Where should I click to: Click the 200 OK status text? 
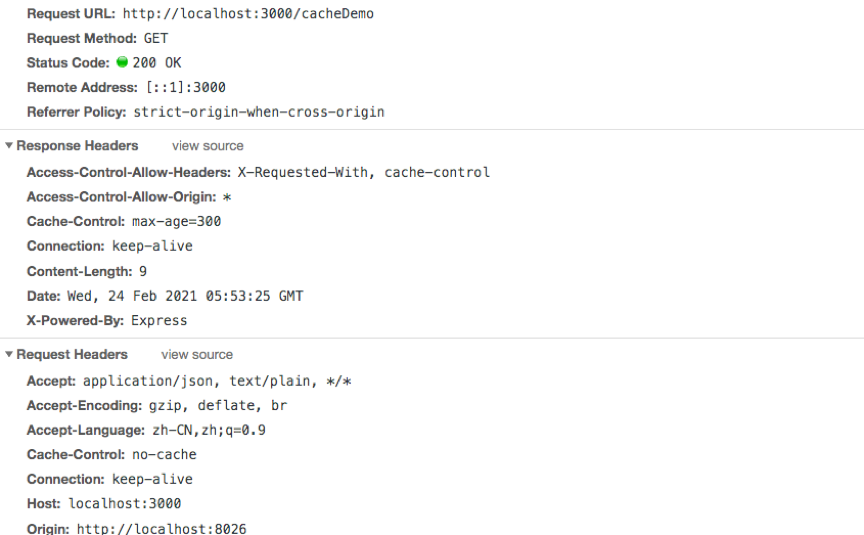157,63
